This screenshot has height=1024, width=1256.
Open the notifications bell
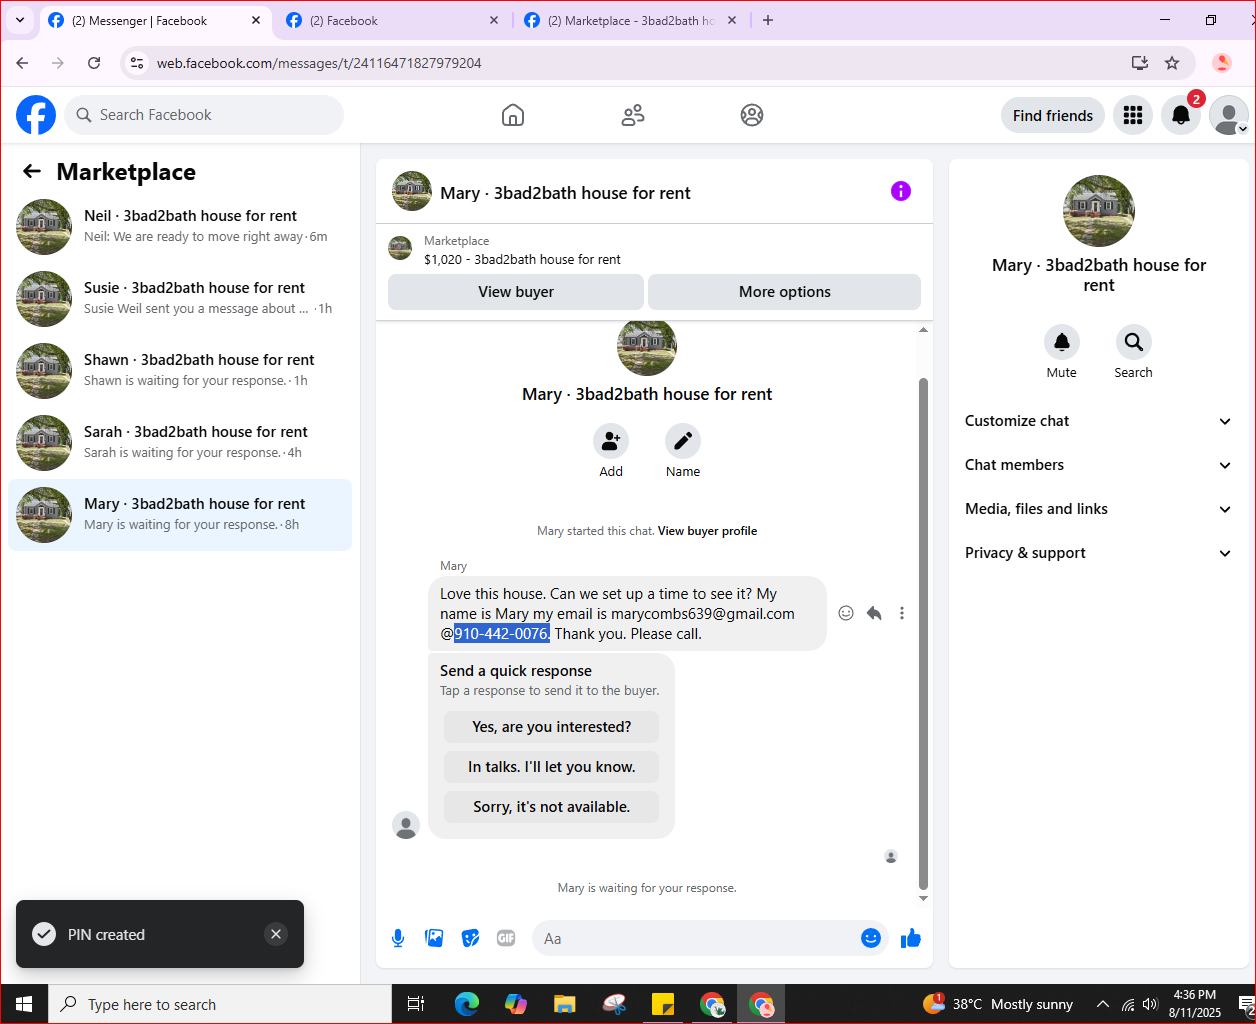[x=1181, y=115]
